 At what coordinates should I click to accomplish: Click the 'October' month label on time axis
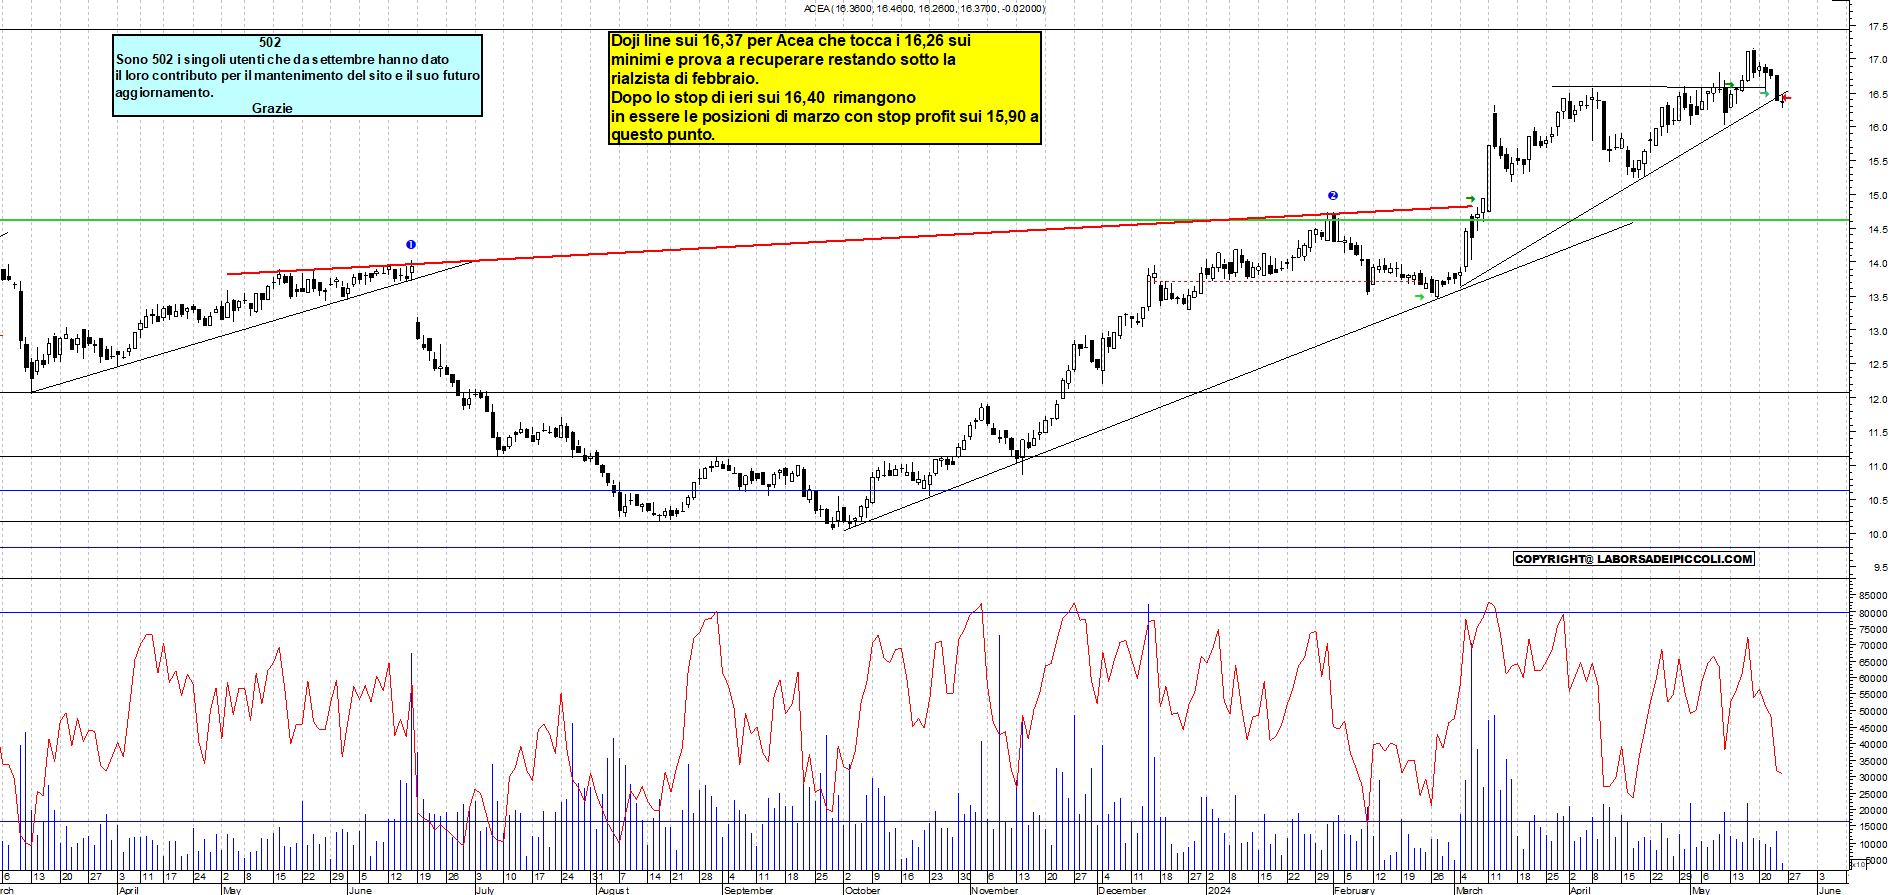point(863,890)
